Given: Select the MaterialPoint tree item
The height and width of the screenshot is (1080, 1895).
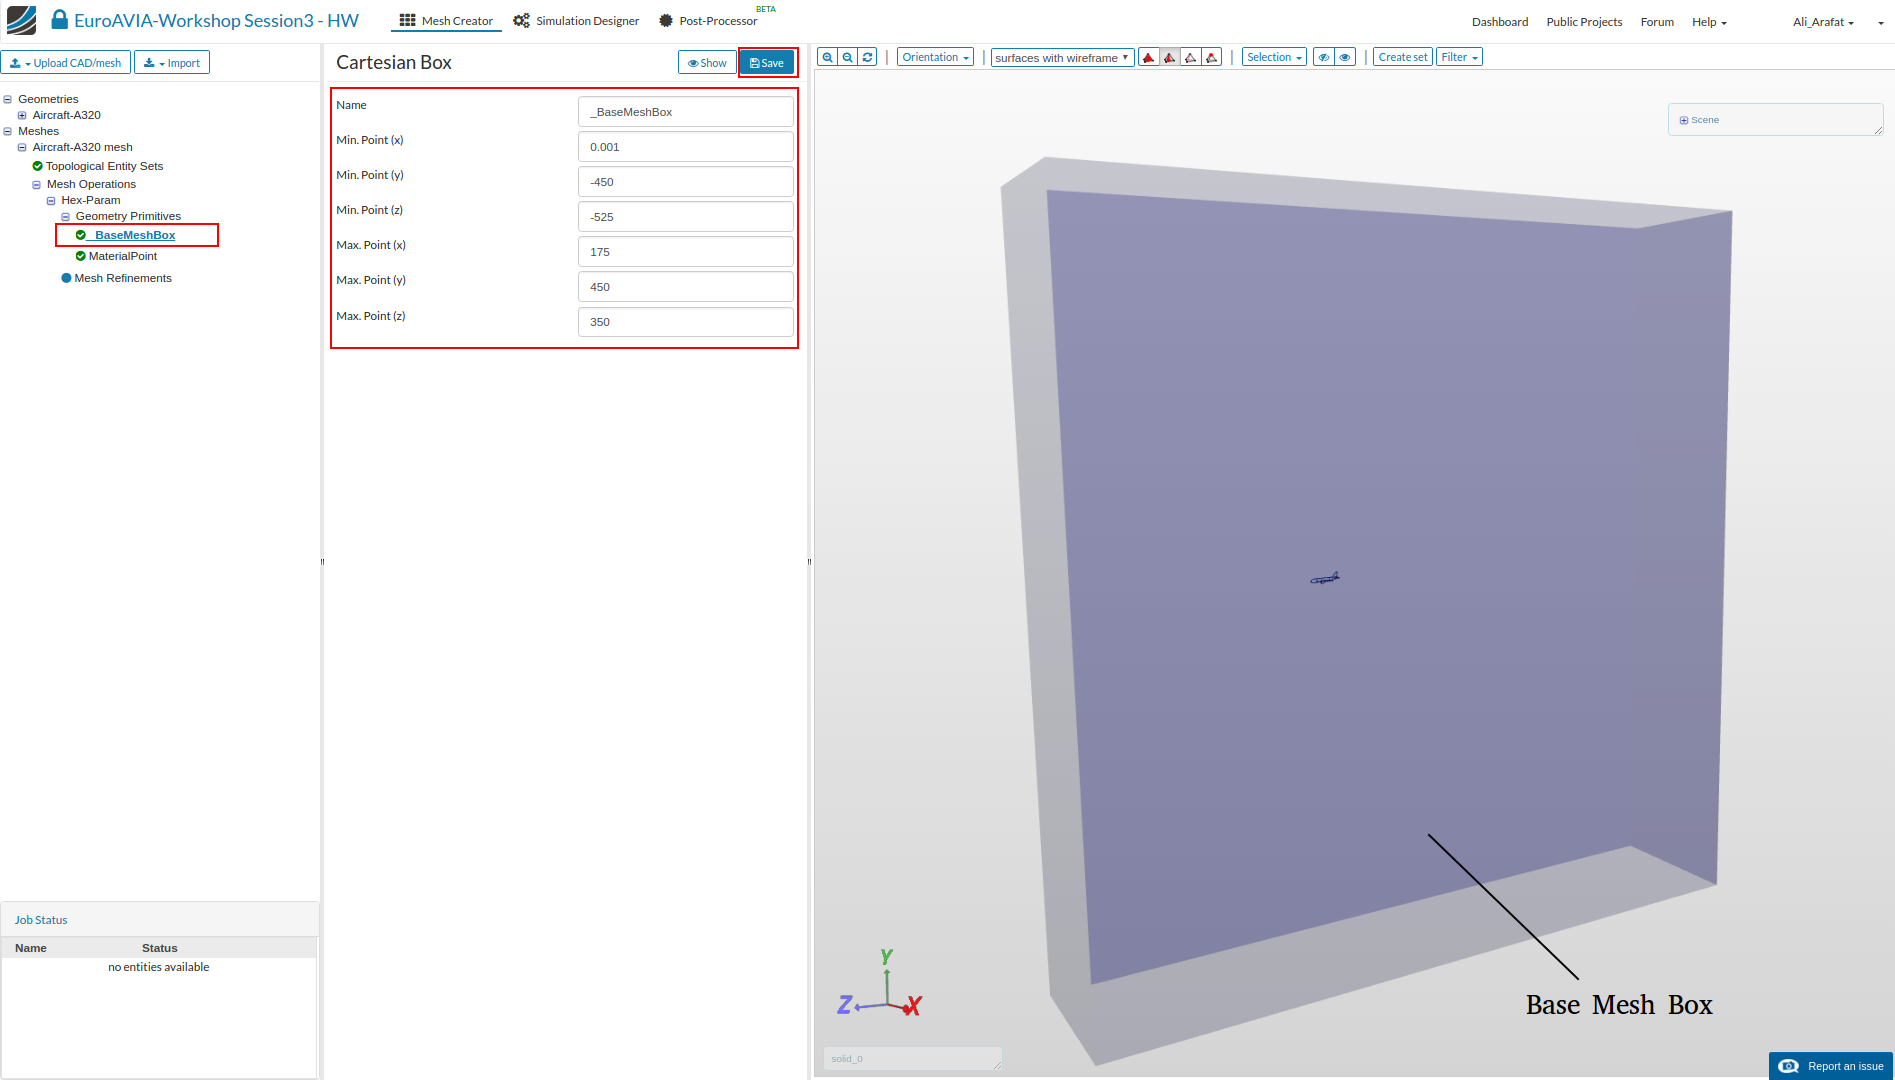Looking at the screenshot, I should pyautogui.click(x=123, y=256).
